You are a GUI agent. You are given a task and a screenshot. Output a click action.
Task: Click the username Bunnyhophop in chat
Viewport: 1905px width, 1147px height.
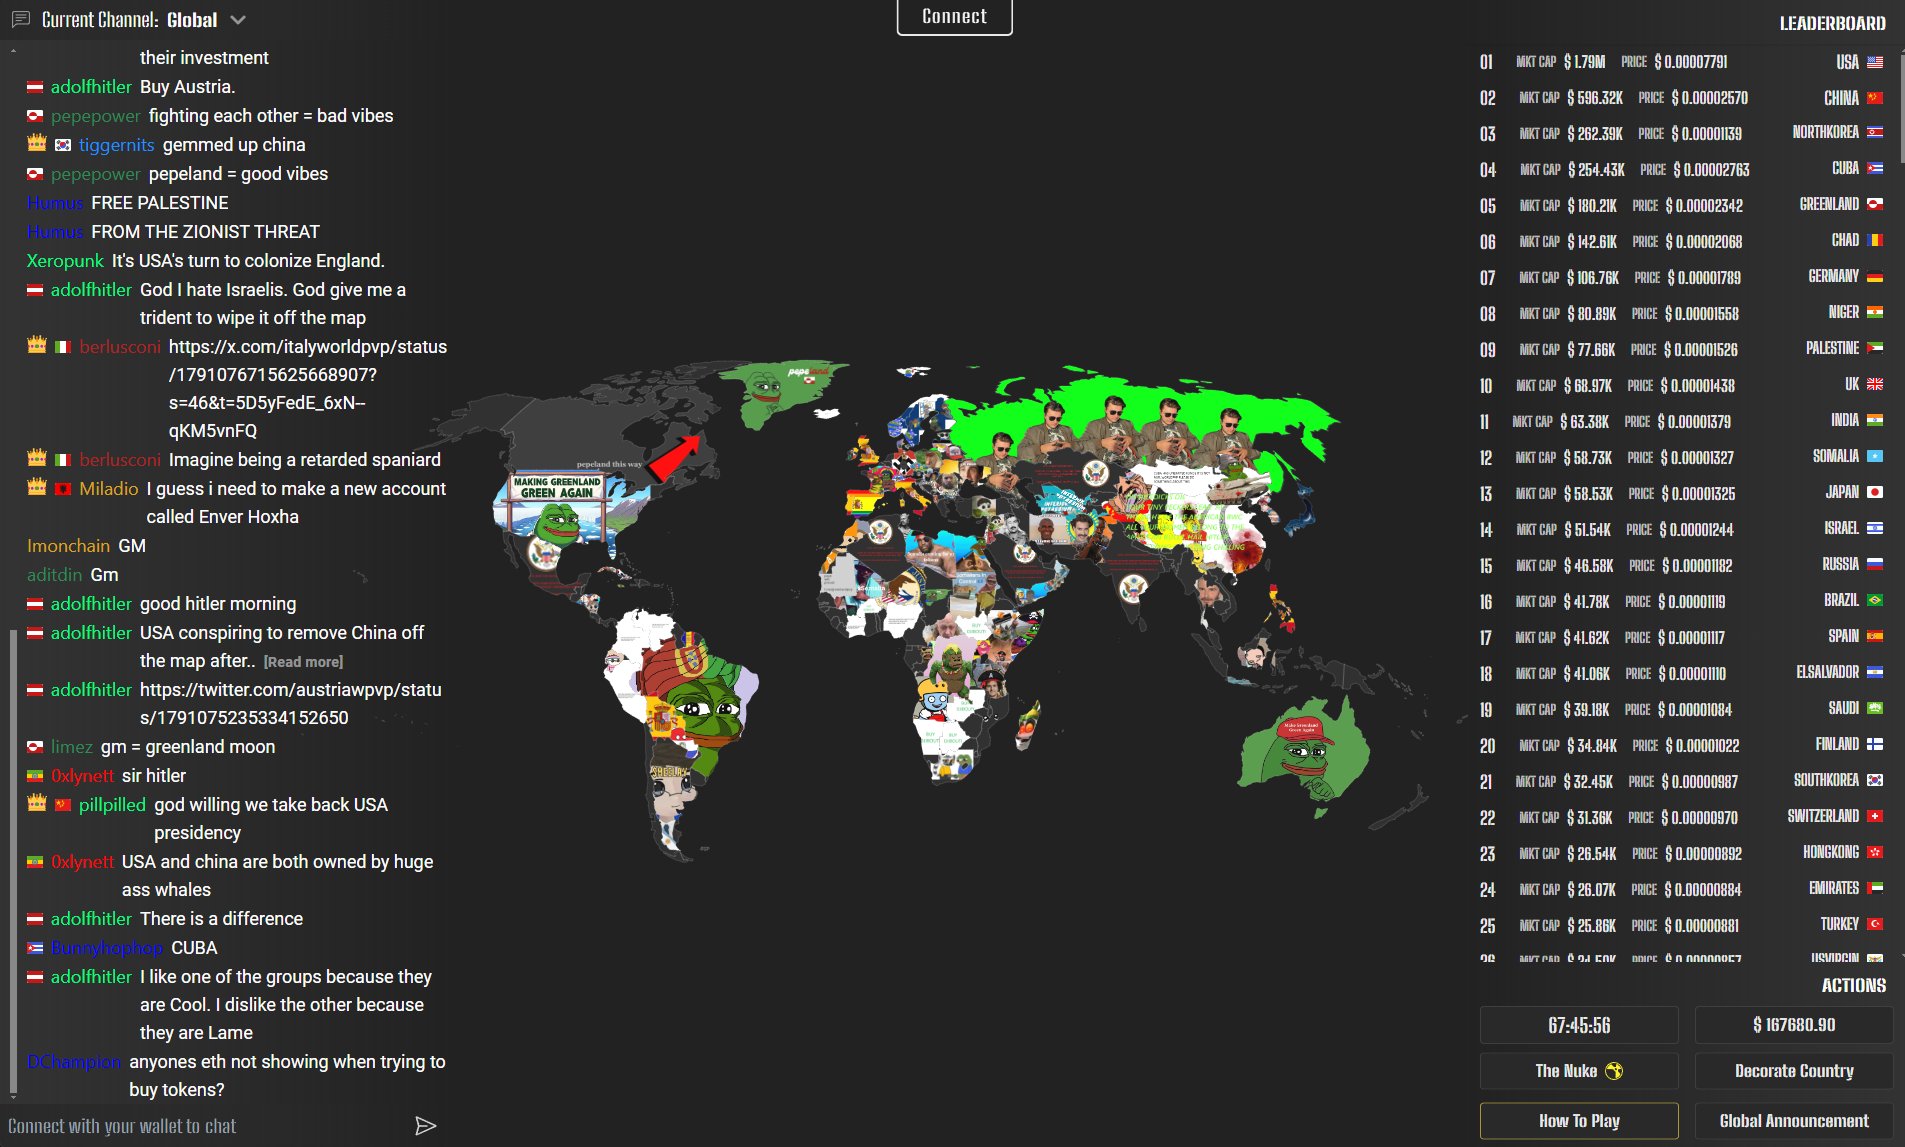tap(107, 948)
